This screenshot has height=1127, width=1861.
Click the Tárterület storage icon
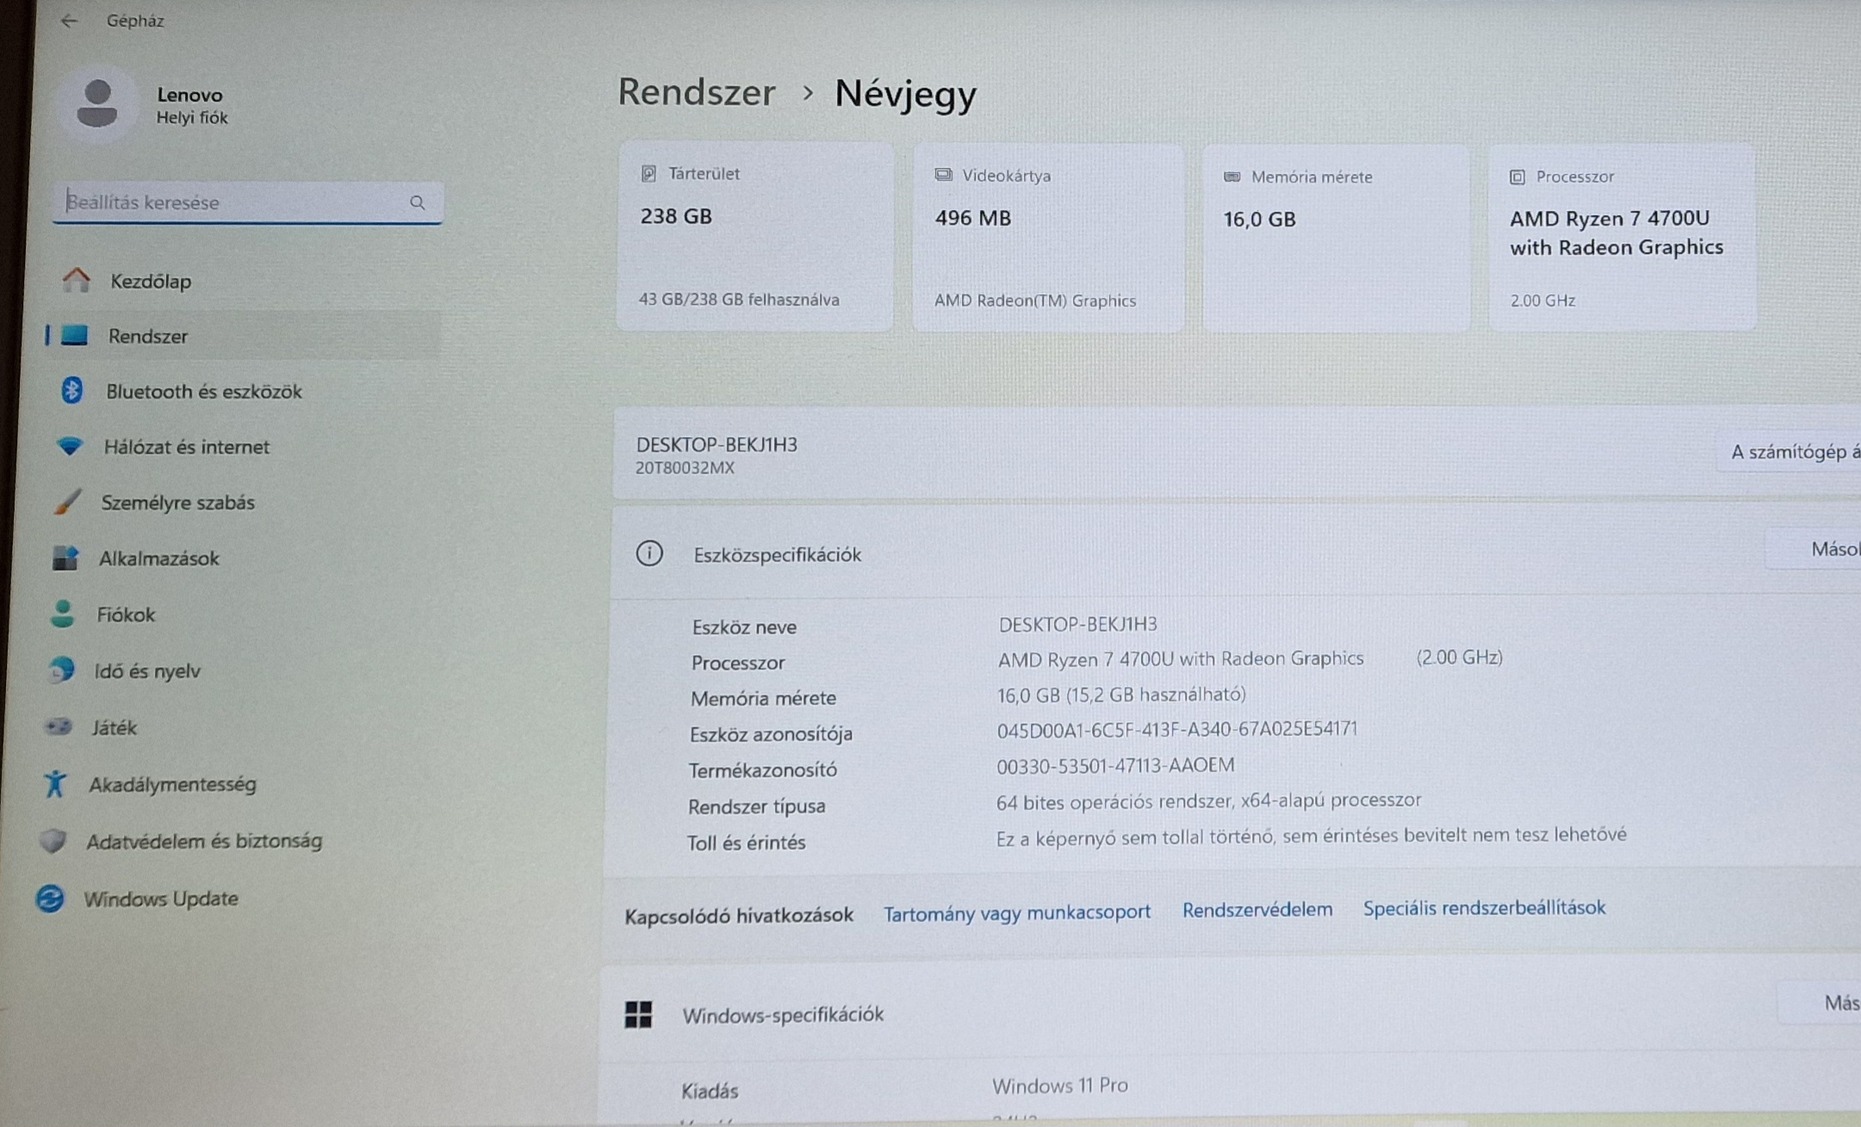coord(648,174)
